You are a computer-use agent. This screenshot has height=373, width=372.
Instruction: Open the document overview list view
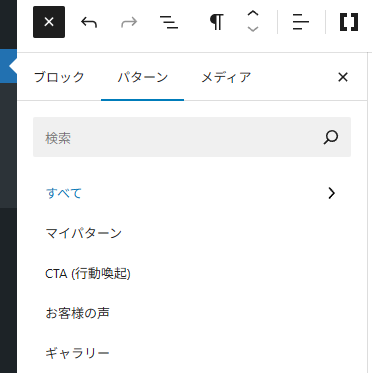pos(169,22)
